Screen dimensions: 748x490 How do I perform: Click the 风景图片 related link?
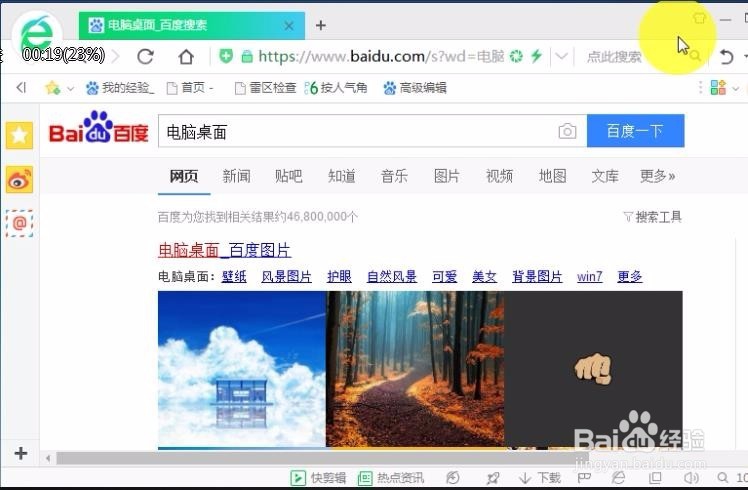287,276
